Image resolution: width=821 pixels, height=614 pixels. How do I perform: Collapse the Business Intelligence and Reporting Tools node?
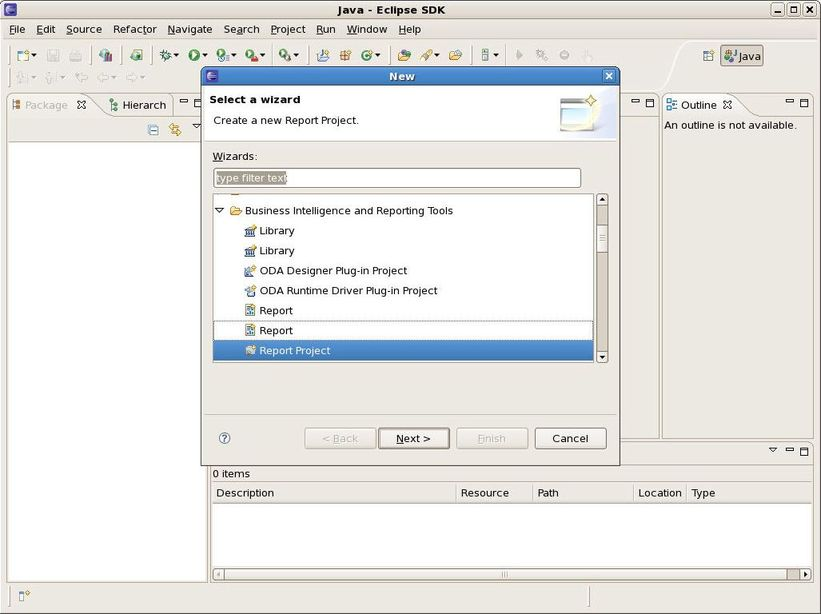point(220,210)
